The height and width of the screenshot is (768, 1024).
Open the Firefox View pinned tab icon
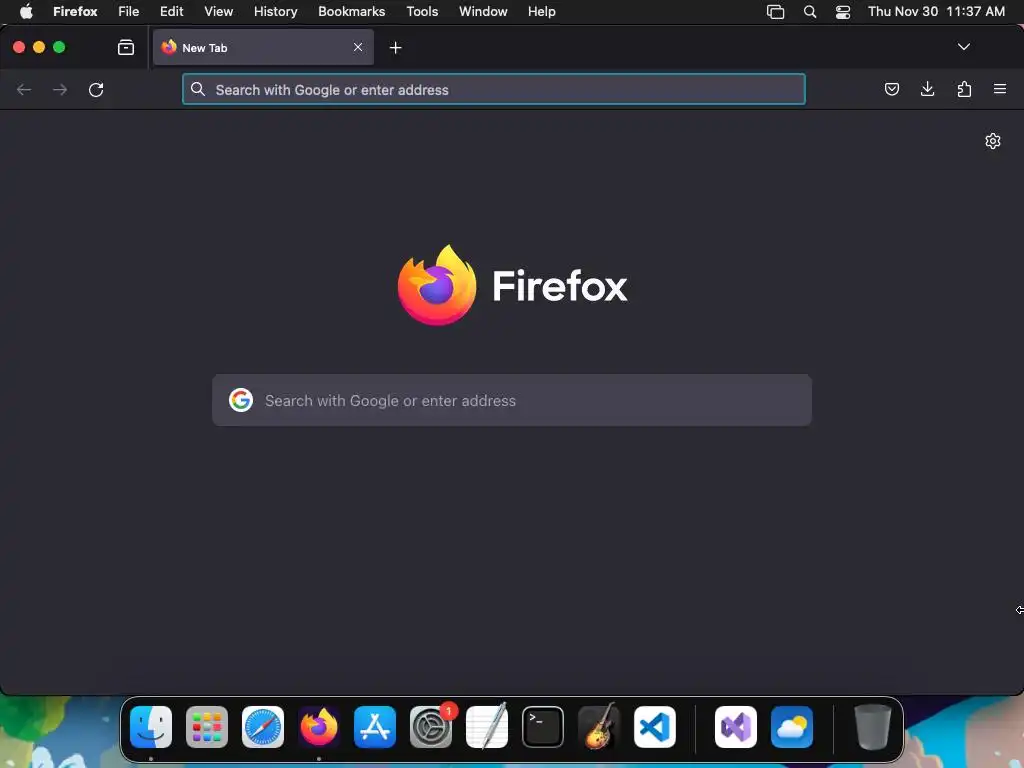(125, 47)
